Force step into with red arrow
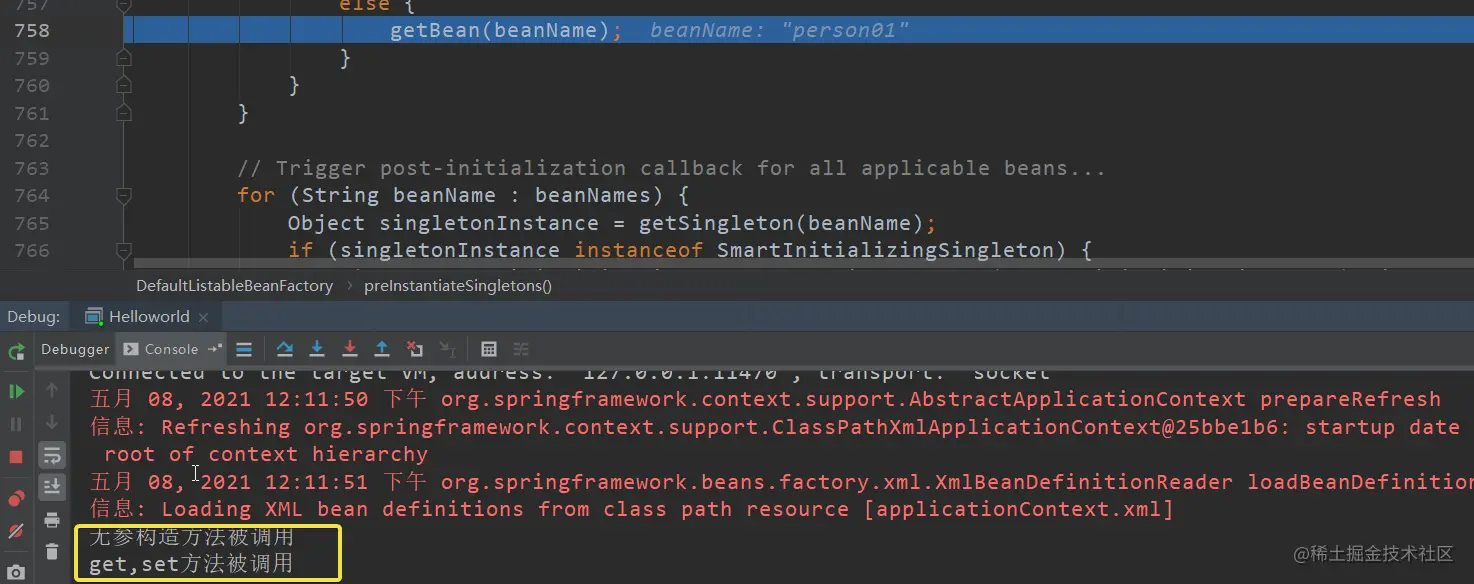 click(x=350, y=349)
